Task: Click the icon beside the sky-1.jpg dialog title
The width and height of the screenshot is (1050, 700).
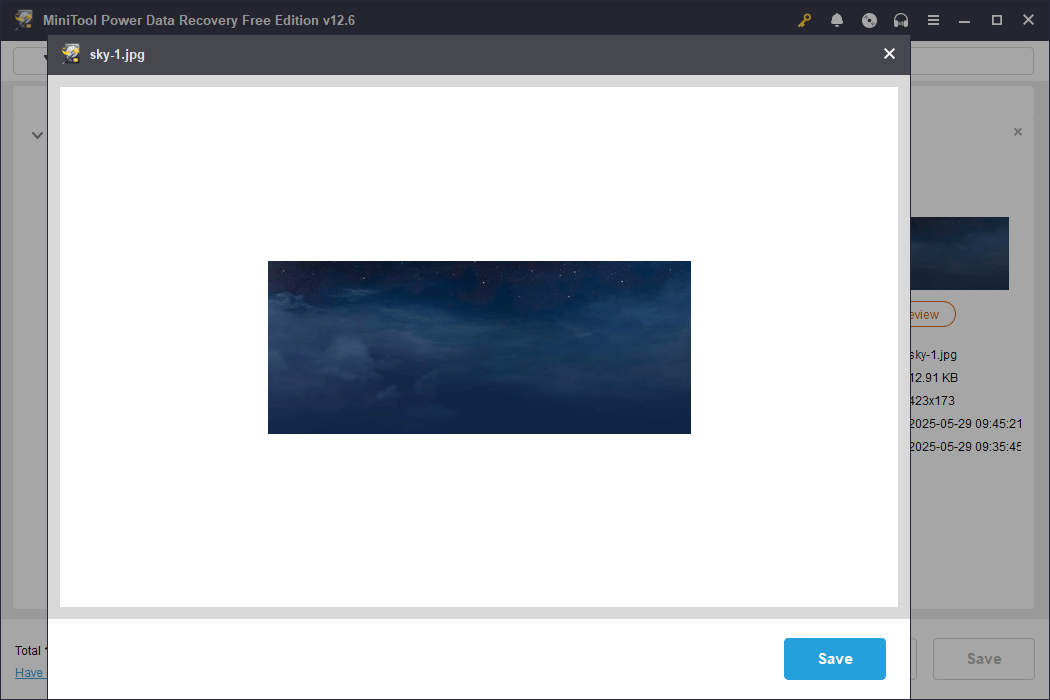Action: coord(71,54)
